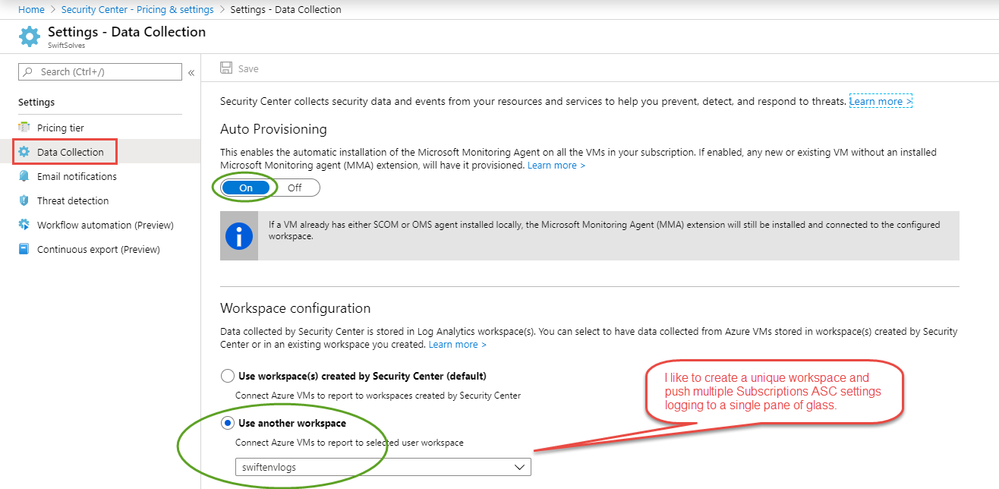Image resolution: width=999 pixels, height=489 pixels.
Task: Click the Workspace configuration heading
Action: pos(295,308)
